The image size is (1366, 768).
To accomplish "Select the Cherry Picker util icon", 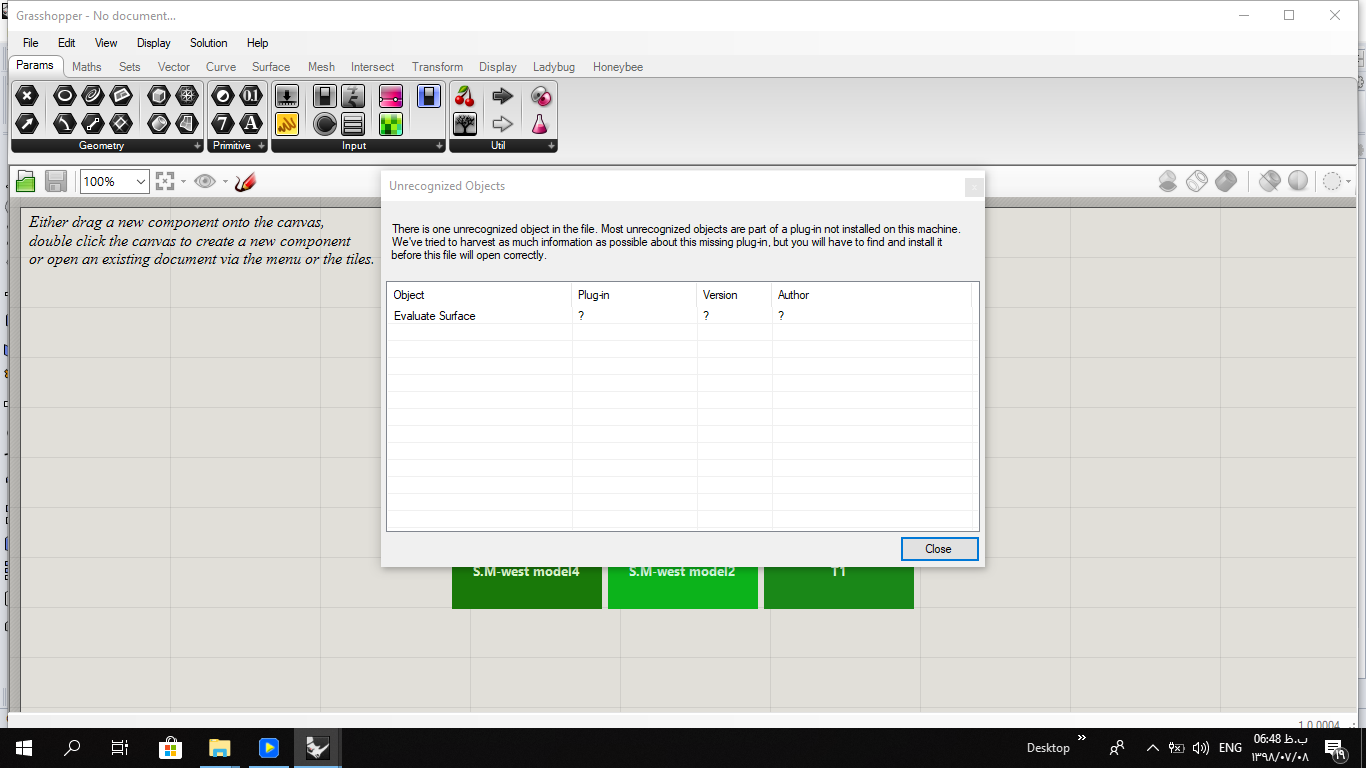I will click(x=465, y=96).
